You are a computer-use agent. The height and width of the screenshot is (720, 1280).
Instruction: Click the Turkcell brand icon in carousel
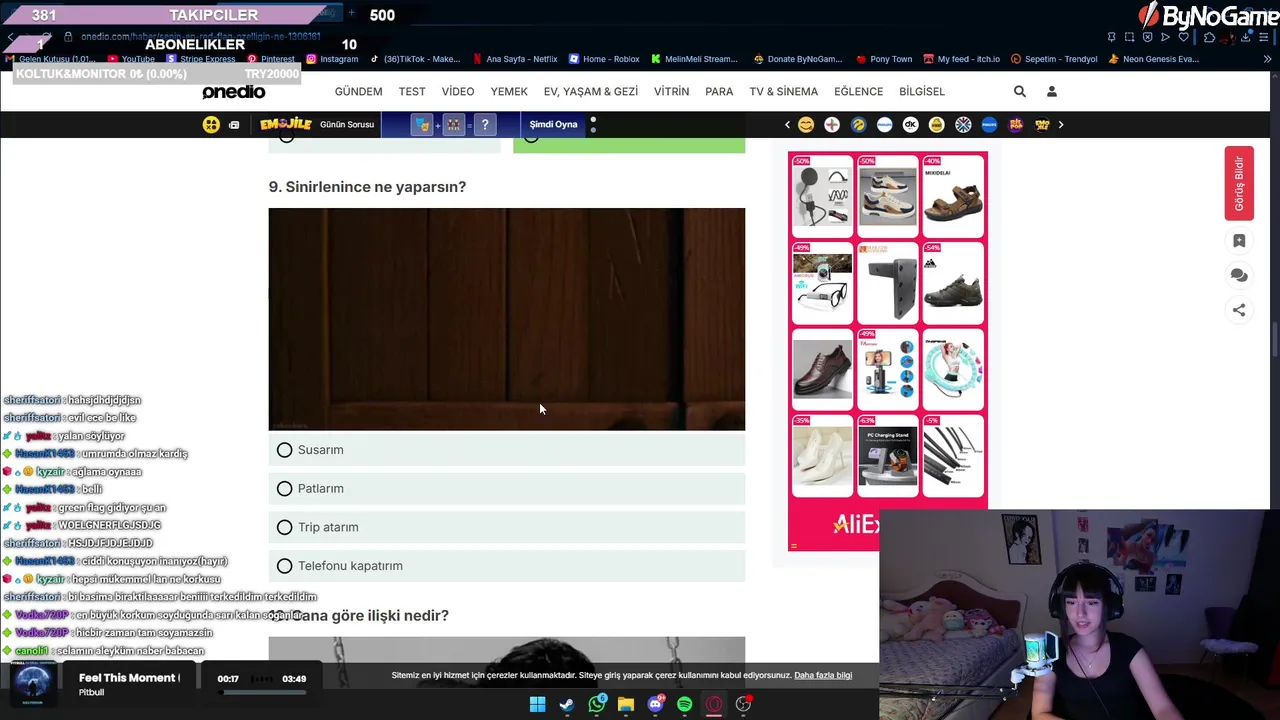[x=858, y=125]
